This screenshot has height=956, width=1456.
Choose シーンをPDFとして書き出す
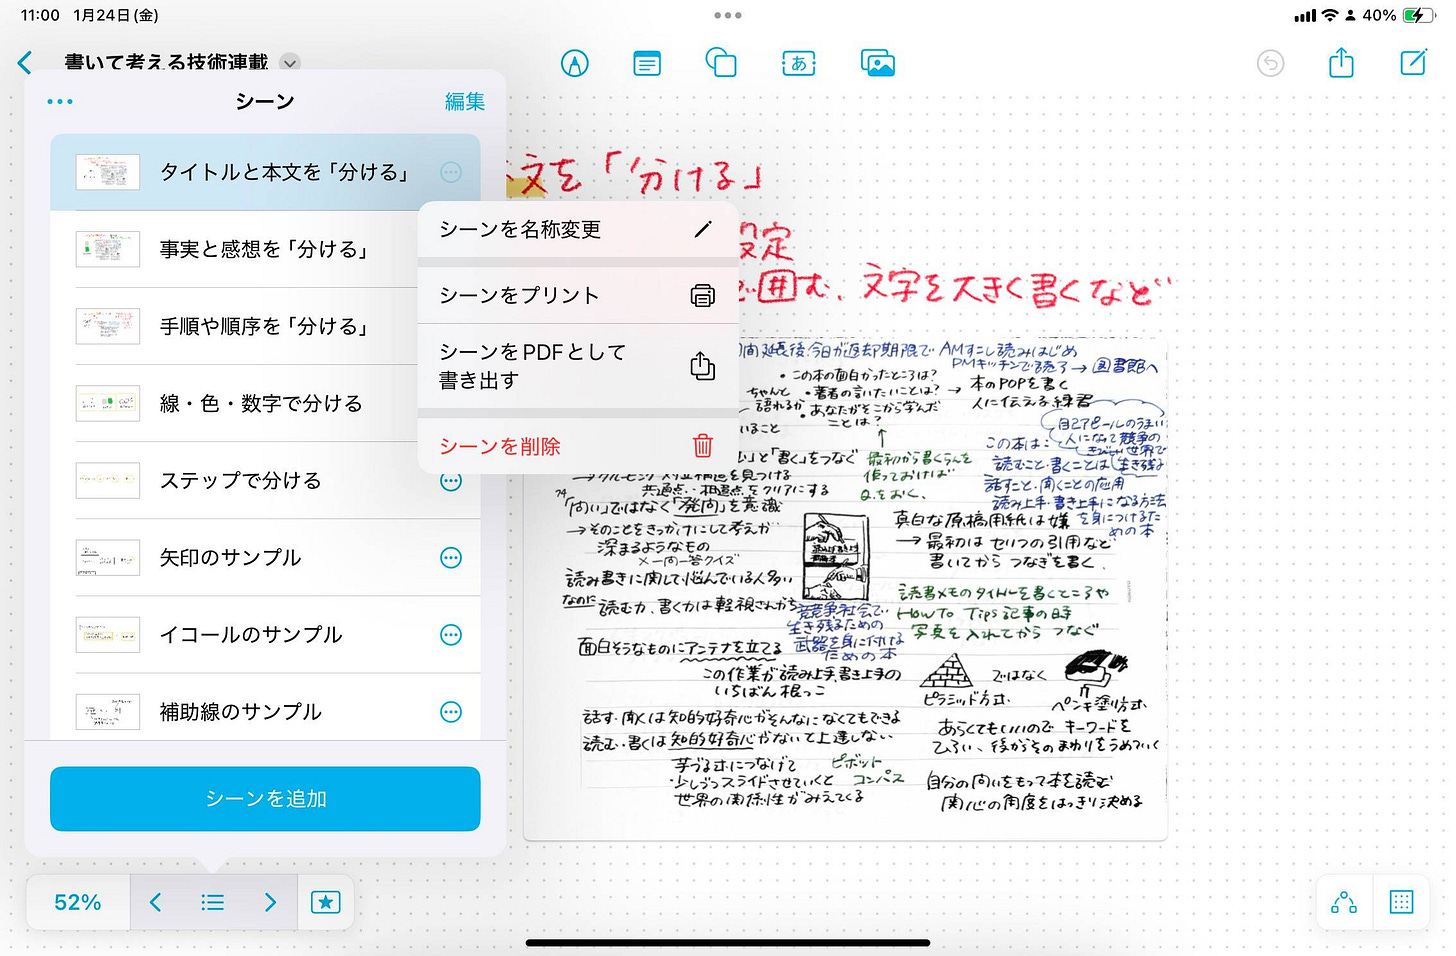(x=578, y=366)
